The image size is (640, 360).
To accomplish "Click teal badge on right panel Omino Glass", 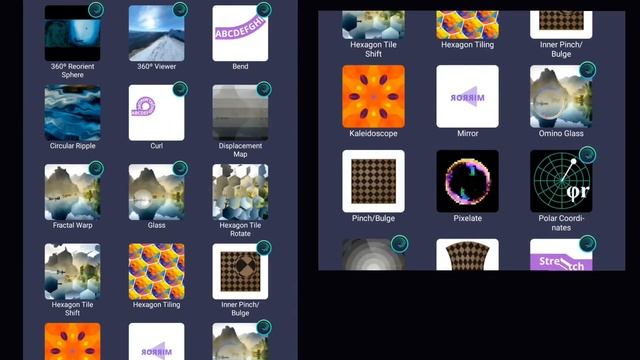I will [587, 70].
